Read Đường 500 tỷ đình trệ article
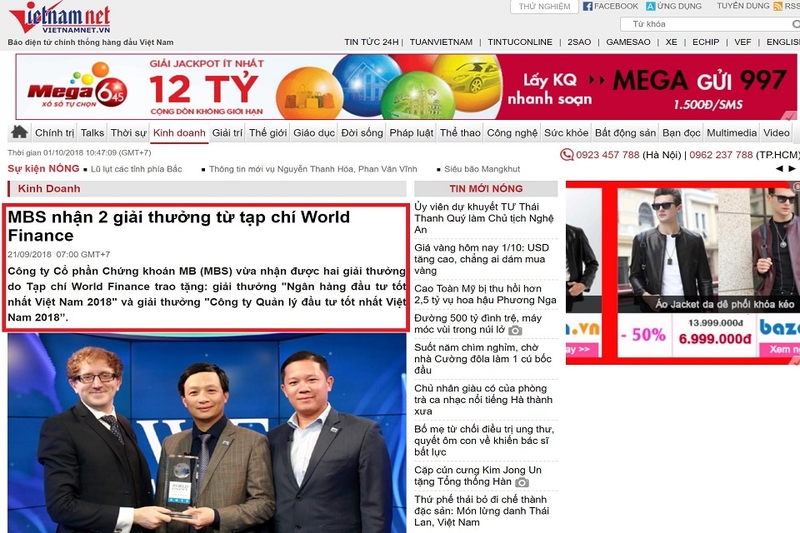The width and height of the screenshot is (800, 533). pyautogui.click(x=478, y=324)
